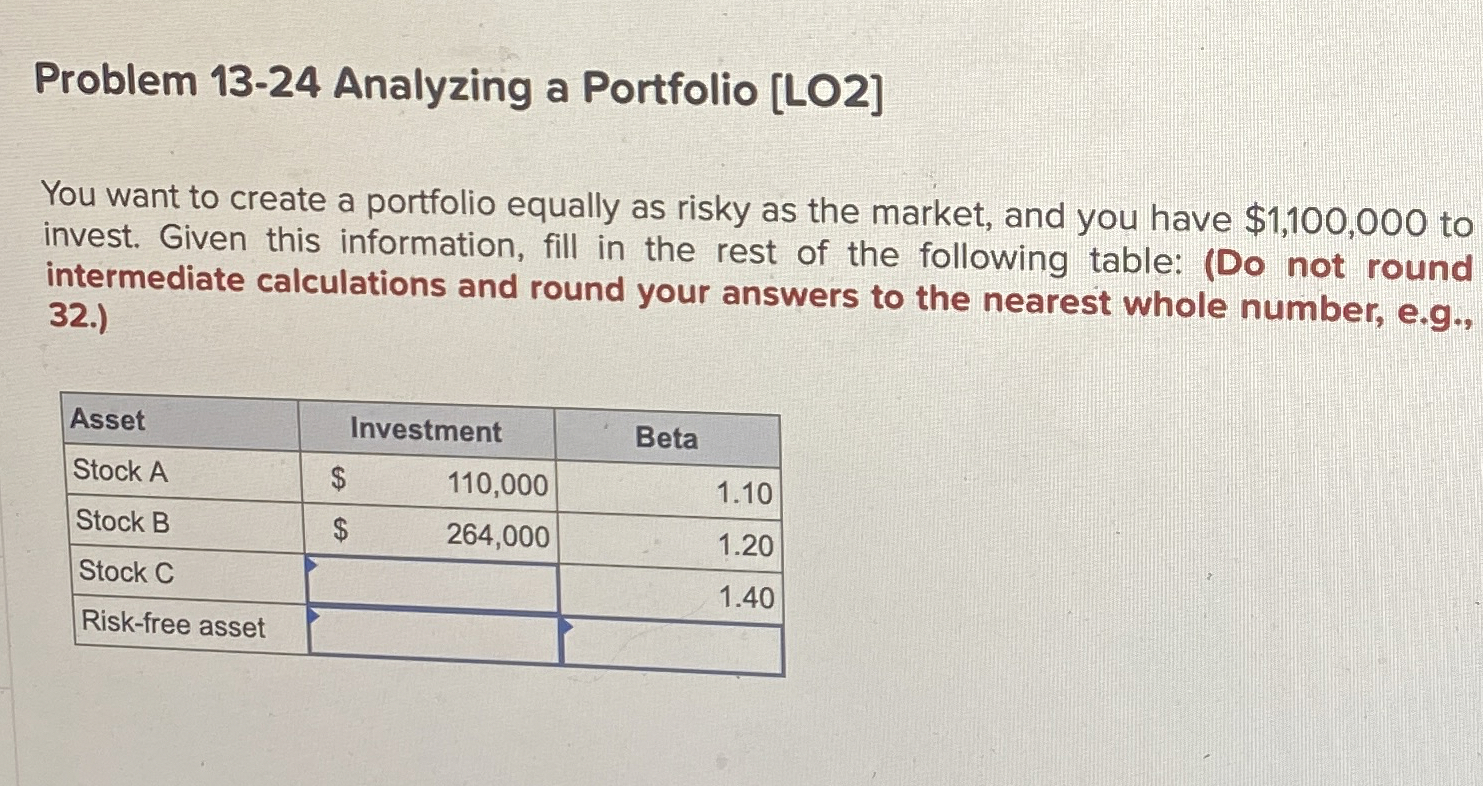
Task: Select the dollar sign in Stock A row
Action: (339, 481)
